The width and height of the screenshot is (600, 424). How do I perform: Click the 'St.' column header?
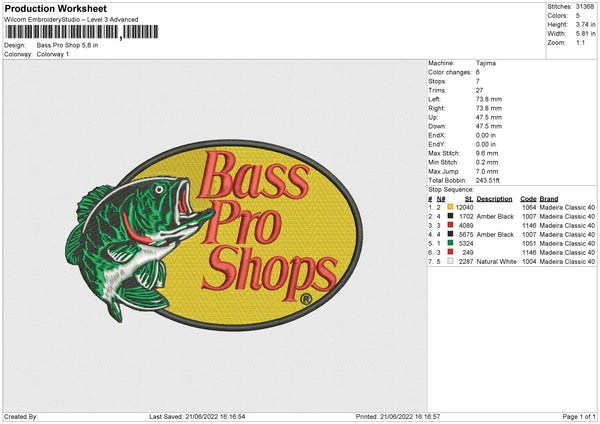(469, 199)
